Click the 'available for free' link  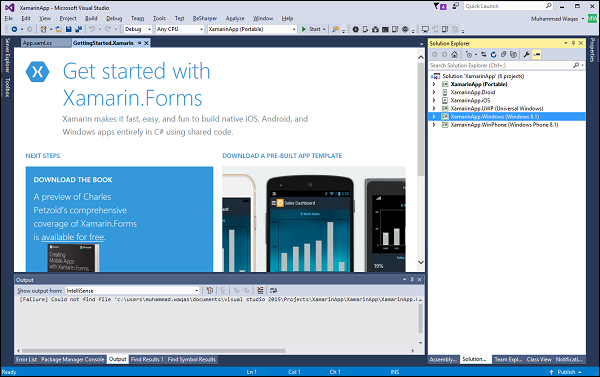click(73, 237)
